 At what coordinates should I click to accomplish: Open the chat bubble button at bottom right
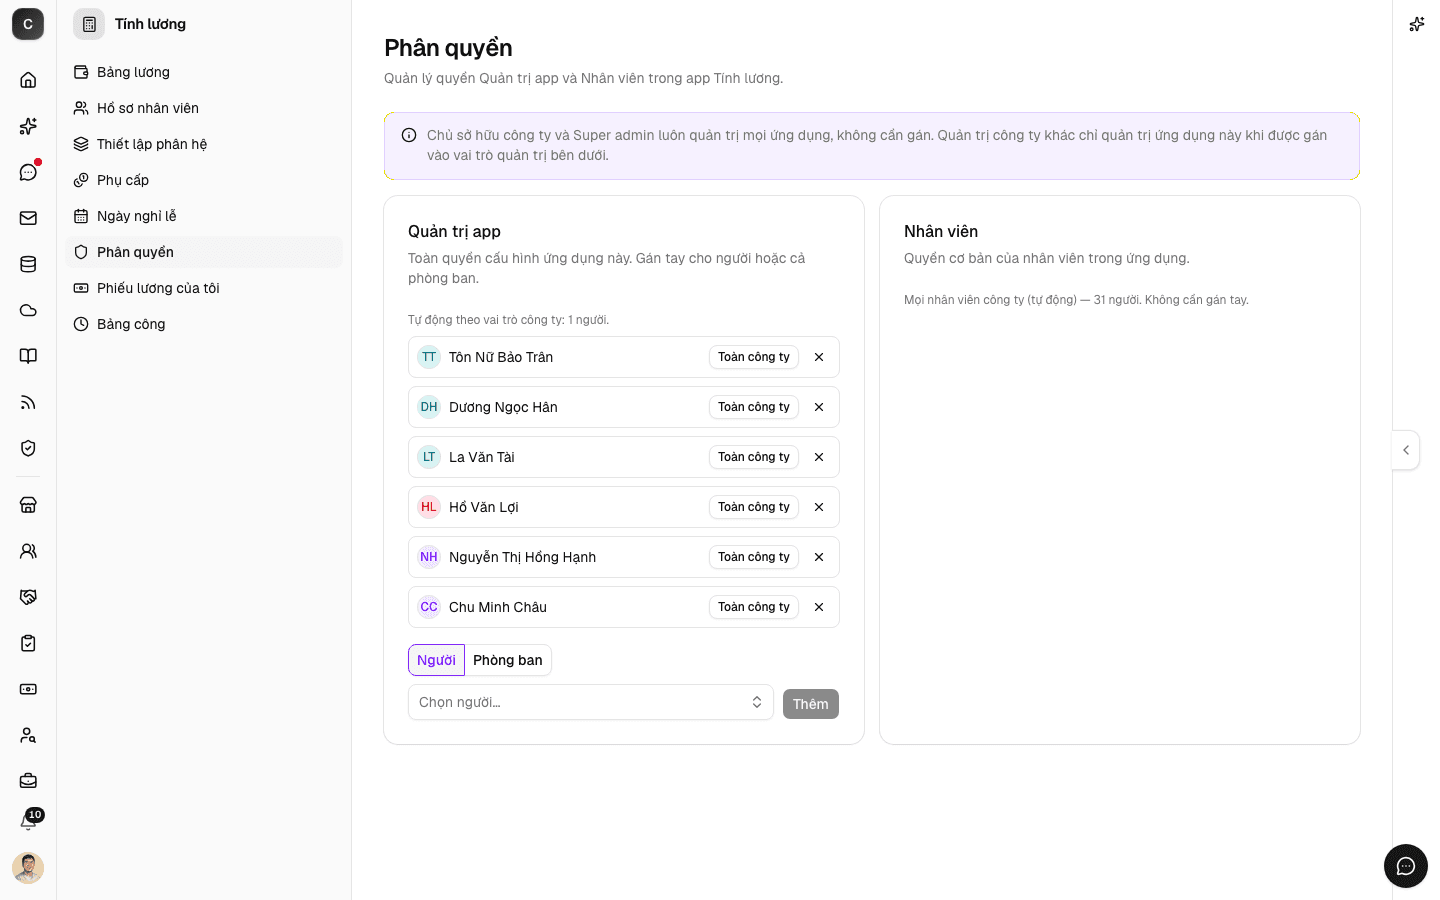(1406, 866)
